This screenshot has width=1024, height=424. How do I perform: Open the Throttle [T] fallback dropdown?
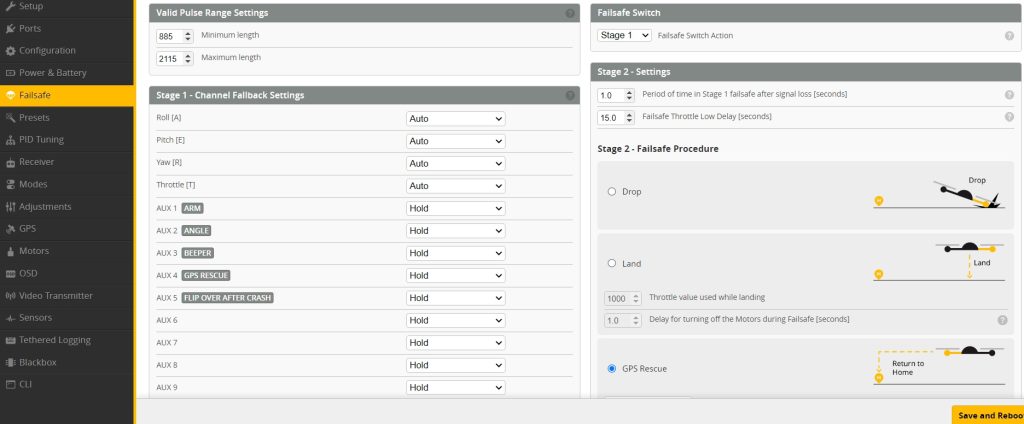(455, 186)
